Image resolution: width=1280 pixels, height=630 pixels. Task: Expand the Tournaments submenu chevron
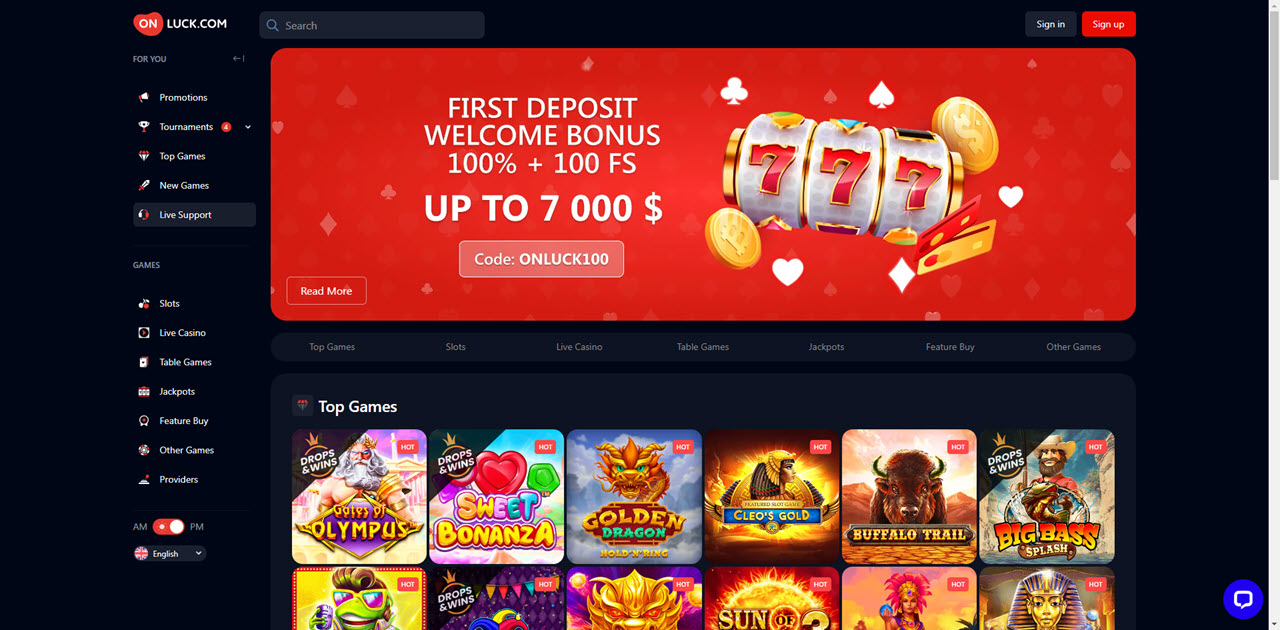(248, 127)
